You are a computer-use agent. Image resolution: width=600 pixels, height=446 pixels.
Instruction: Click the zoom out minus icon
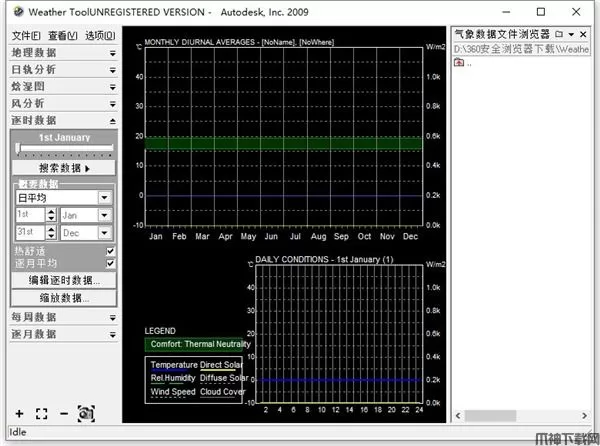coord(63,413)
